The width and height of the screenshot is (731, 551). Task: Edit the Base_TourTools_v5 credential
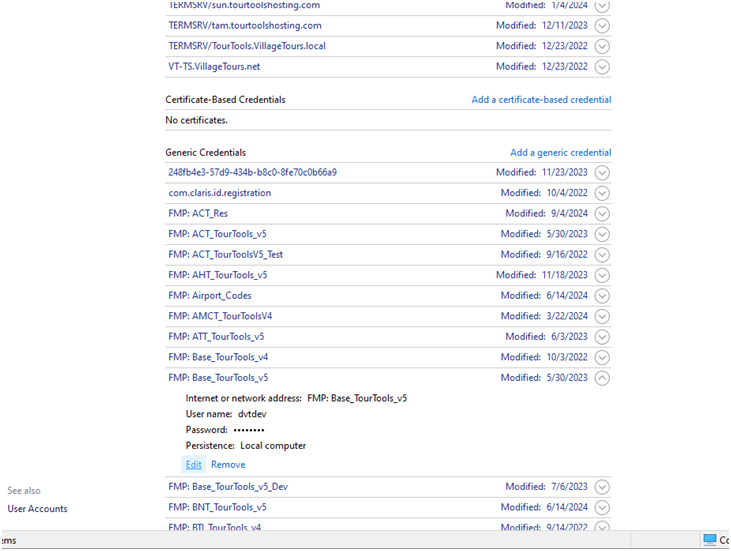193,465
